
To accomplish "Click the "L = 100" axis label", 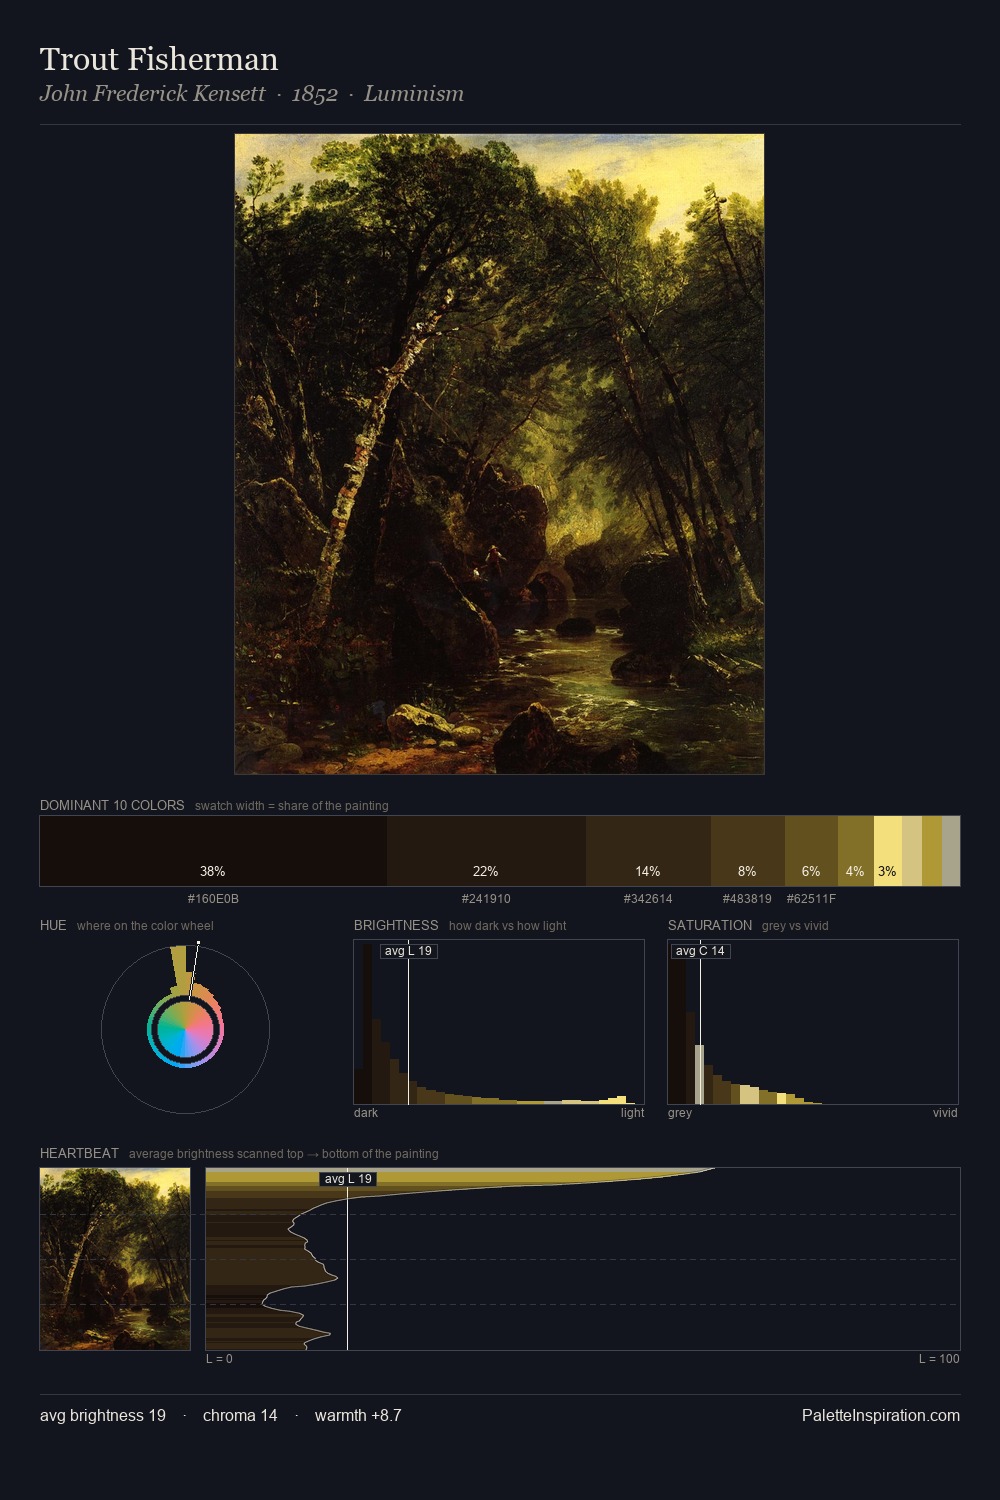I will point(939,1359).
